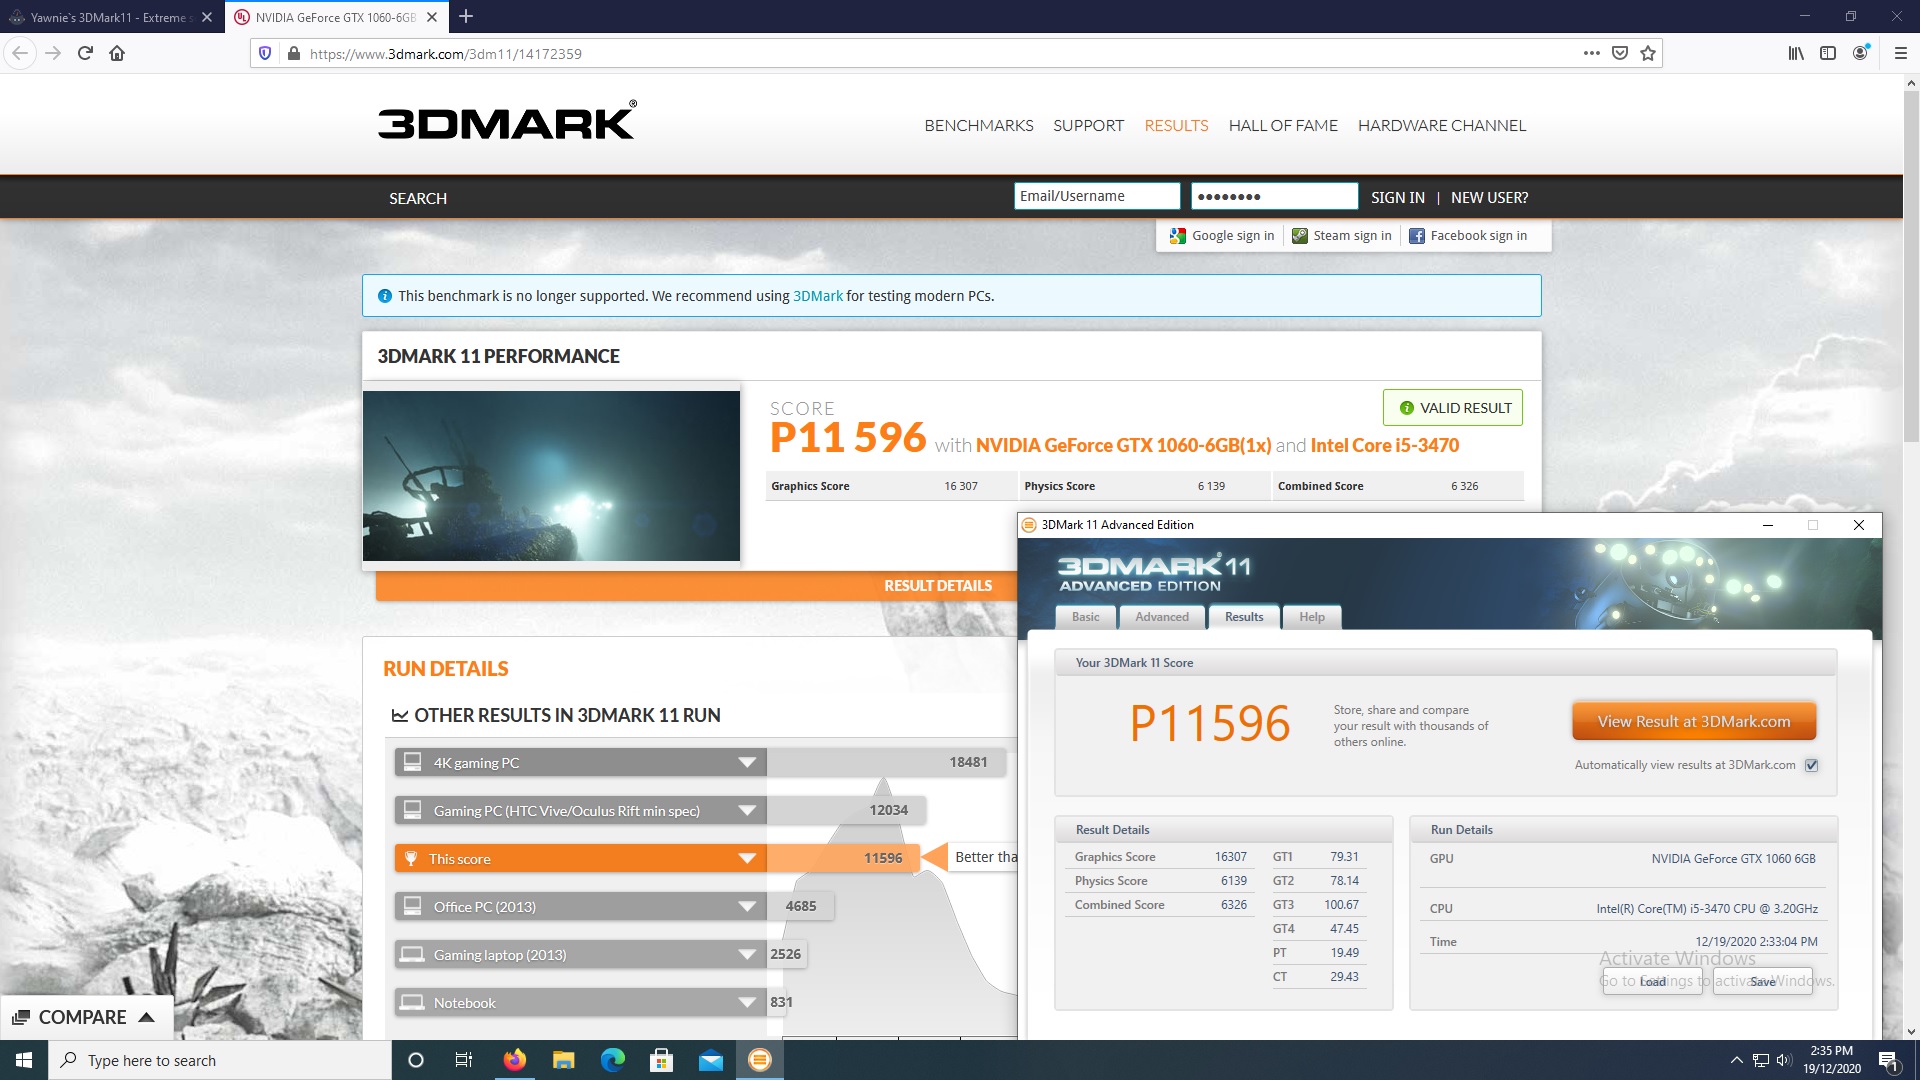Show site security padlock info
Screen dimensions: 1920x1080
(293, 53)
